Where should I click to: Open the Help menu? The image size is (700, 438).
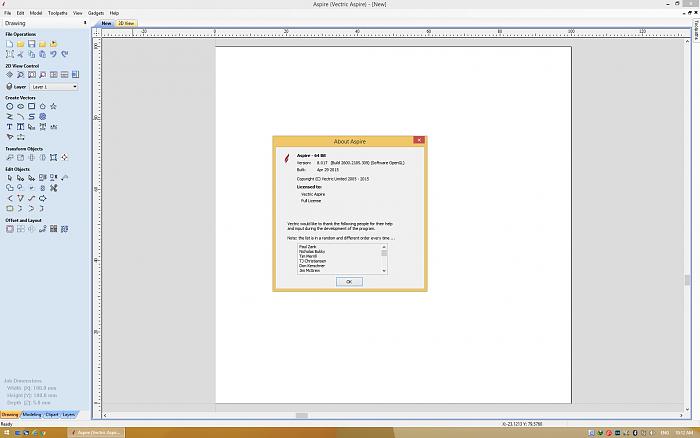[114, 13]
